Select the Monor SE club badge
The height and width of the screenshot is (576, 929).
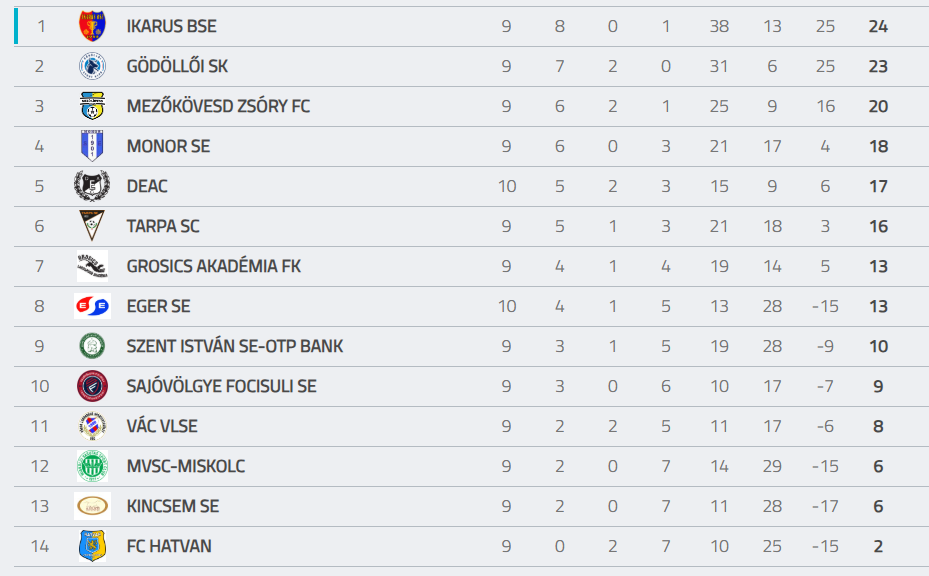coord(92,146)
